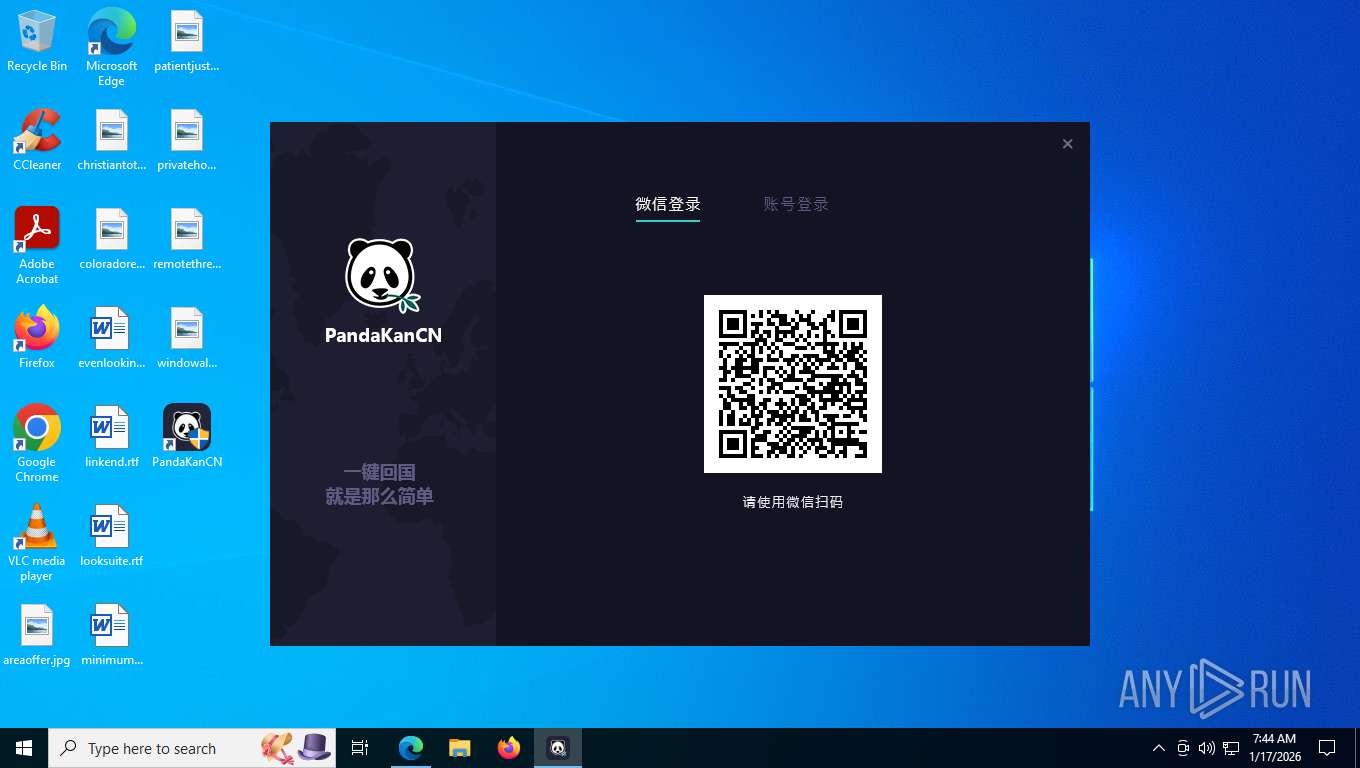Click the WeChat login QR code

click(793, 384)
